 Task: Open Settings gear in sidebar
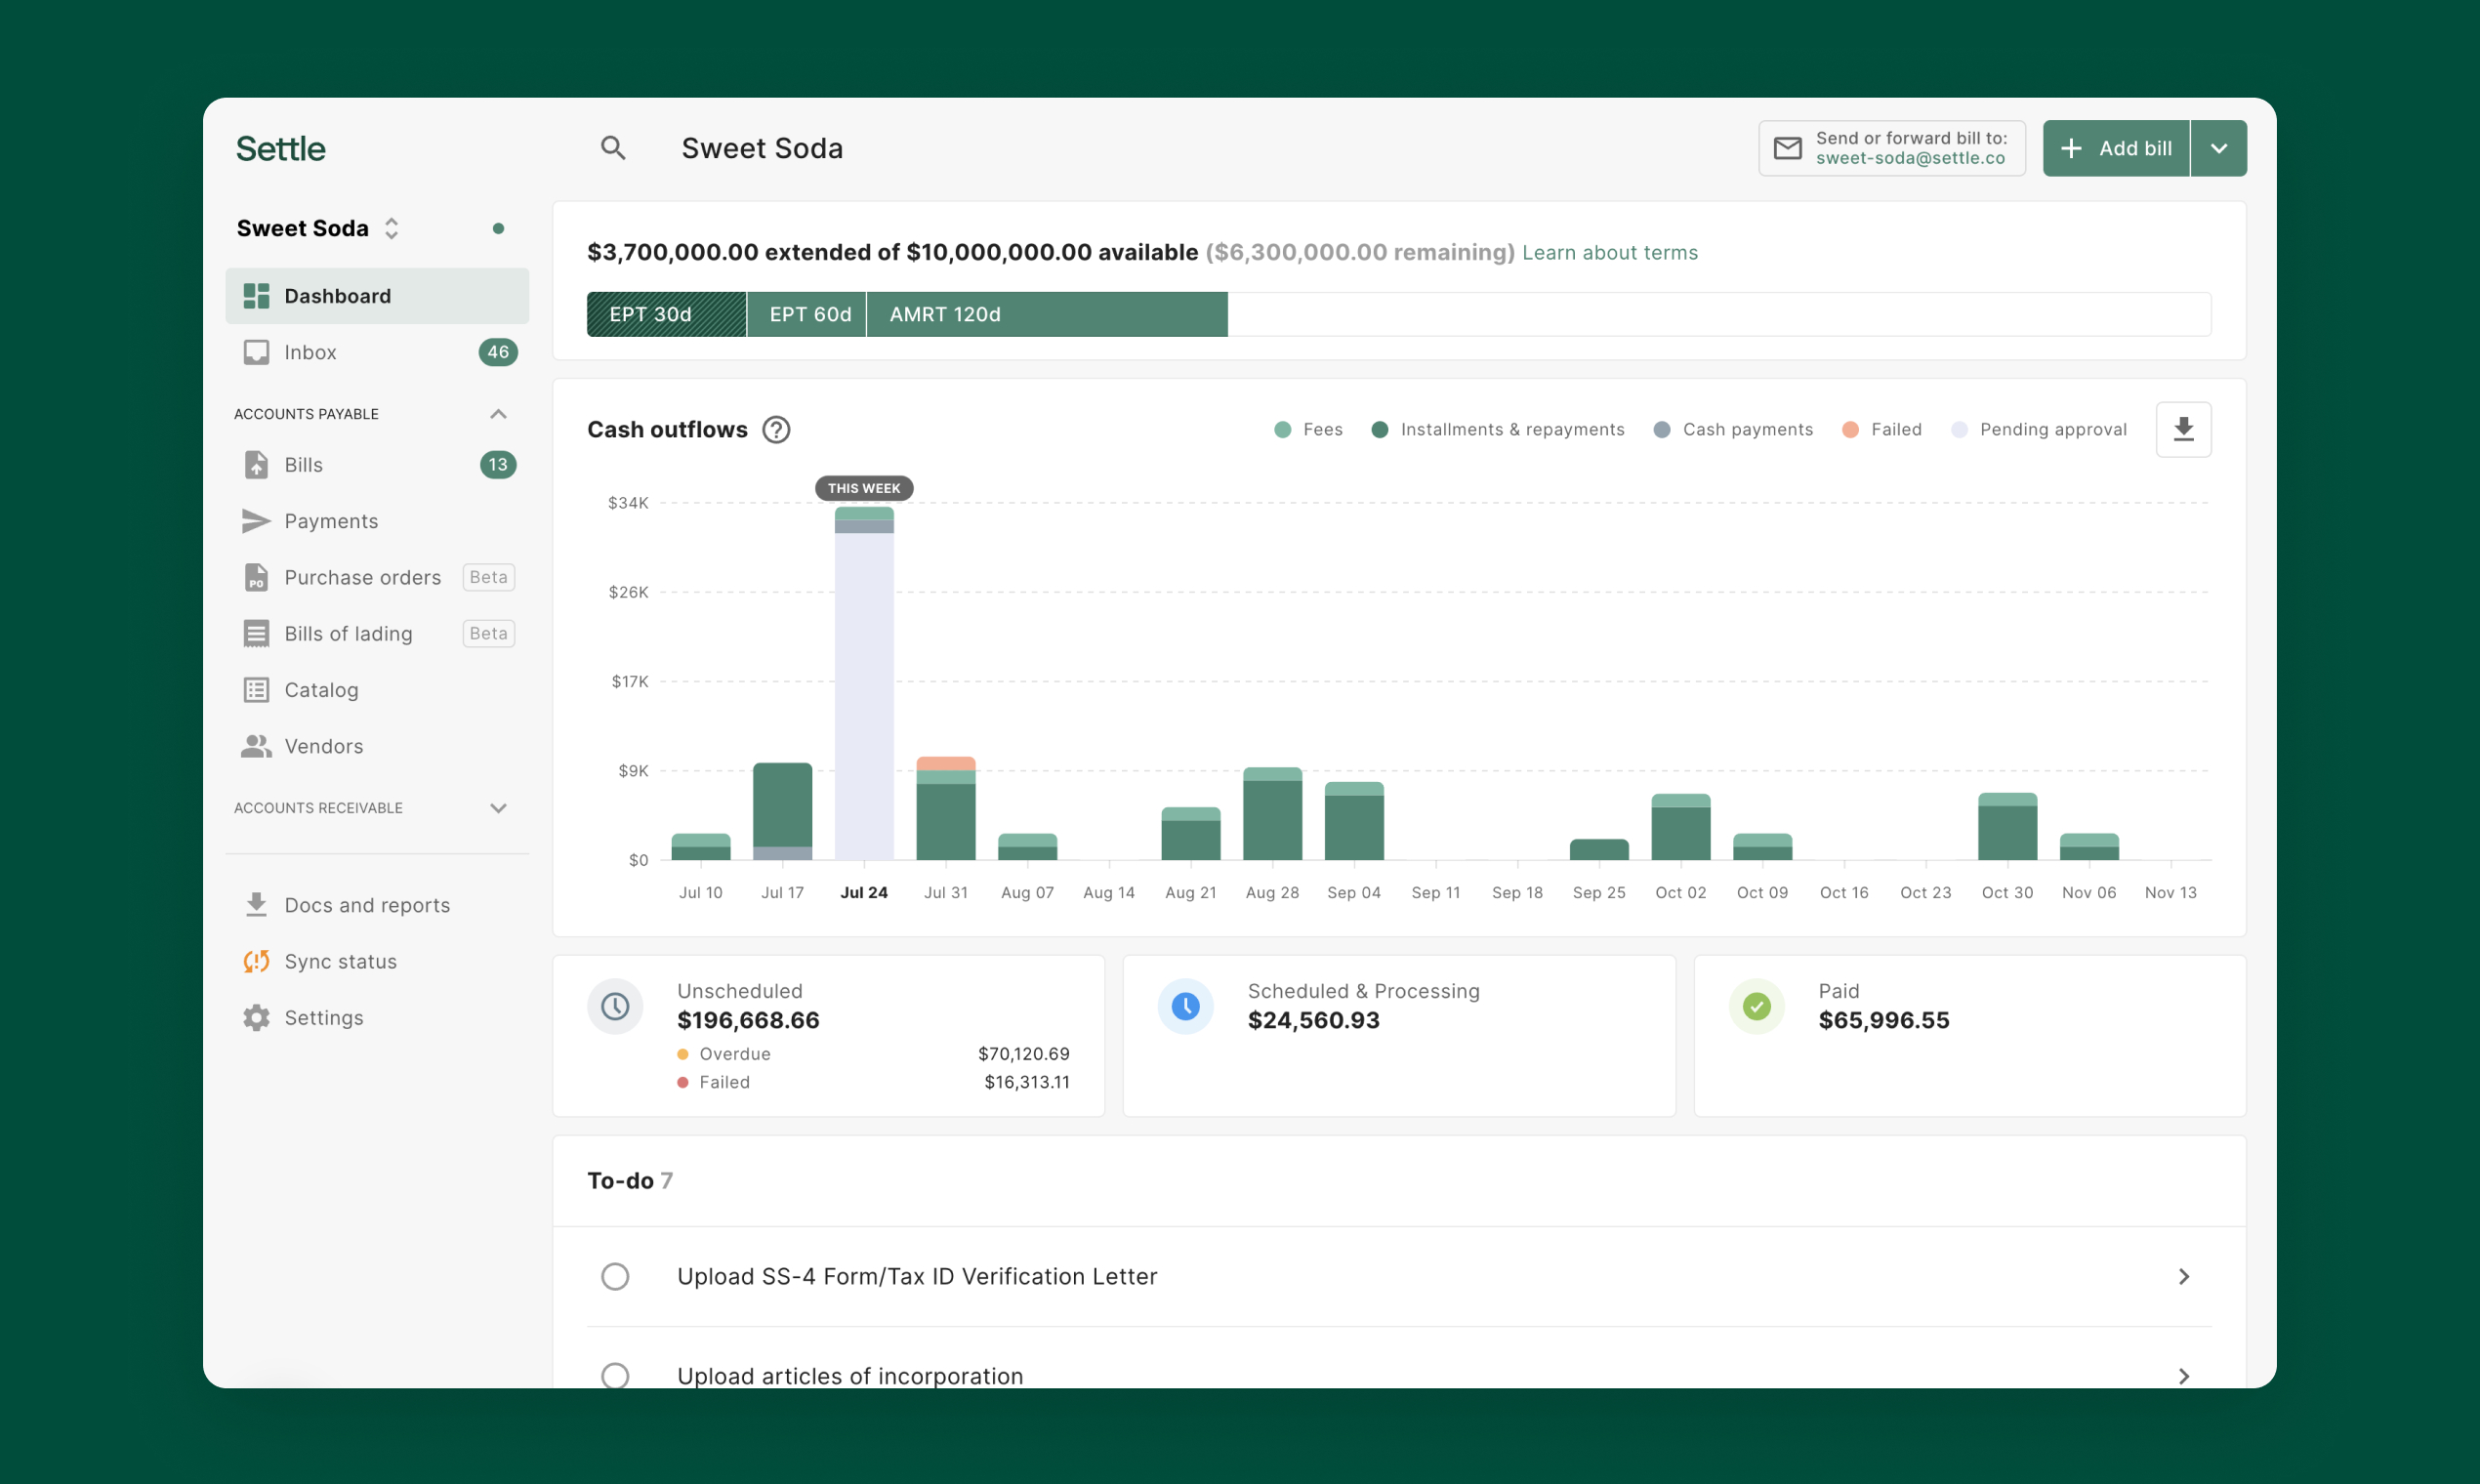256,1017
